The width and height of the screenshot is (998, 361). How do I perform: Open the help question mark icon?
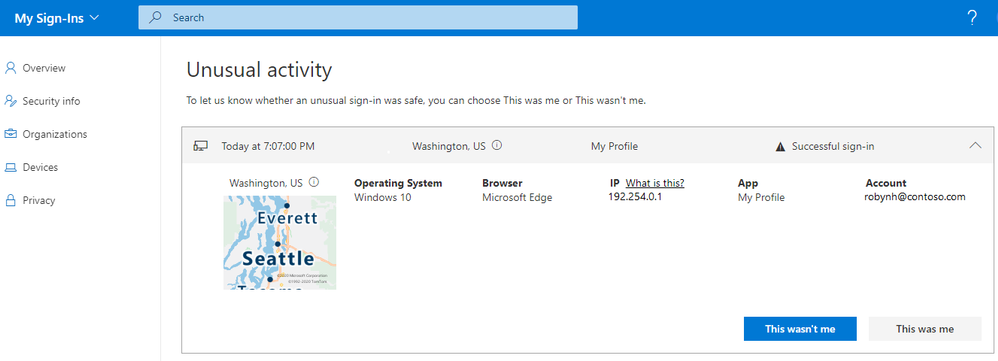click(971, 18)
